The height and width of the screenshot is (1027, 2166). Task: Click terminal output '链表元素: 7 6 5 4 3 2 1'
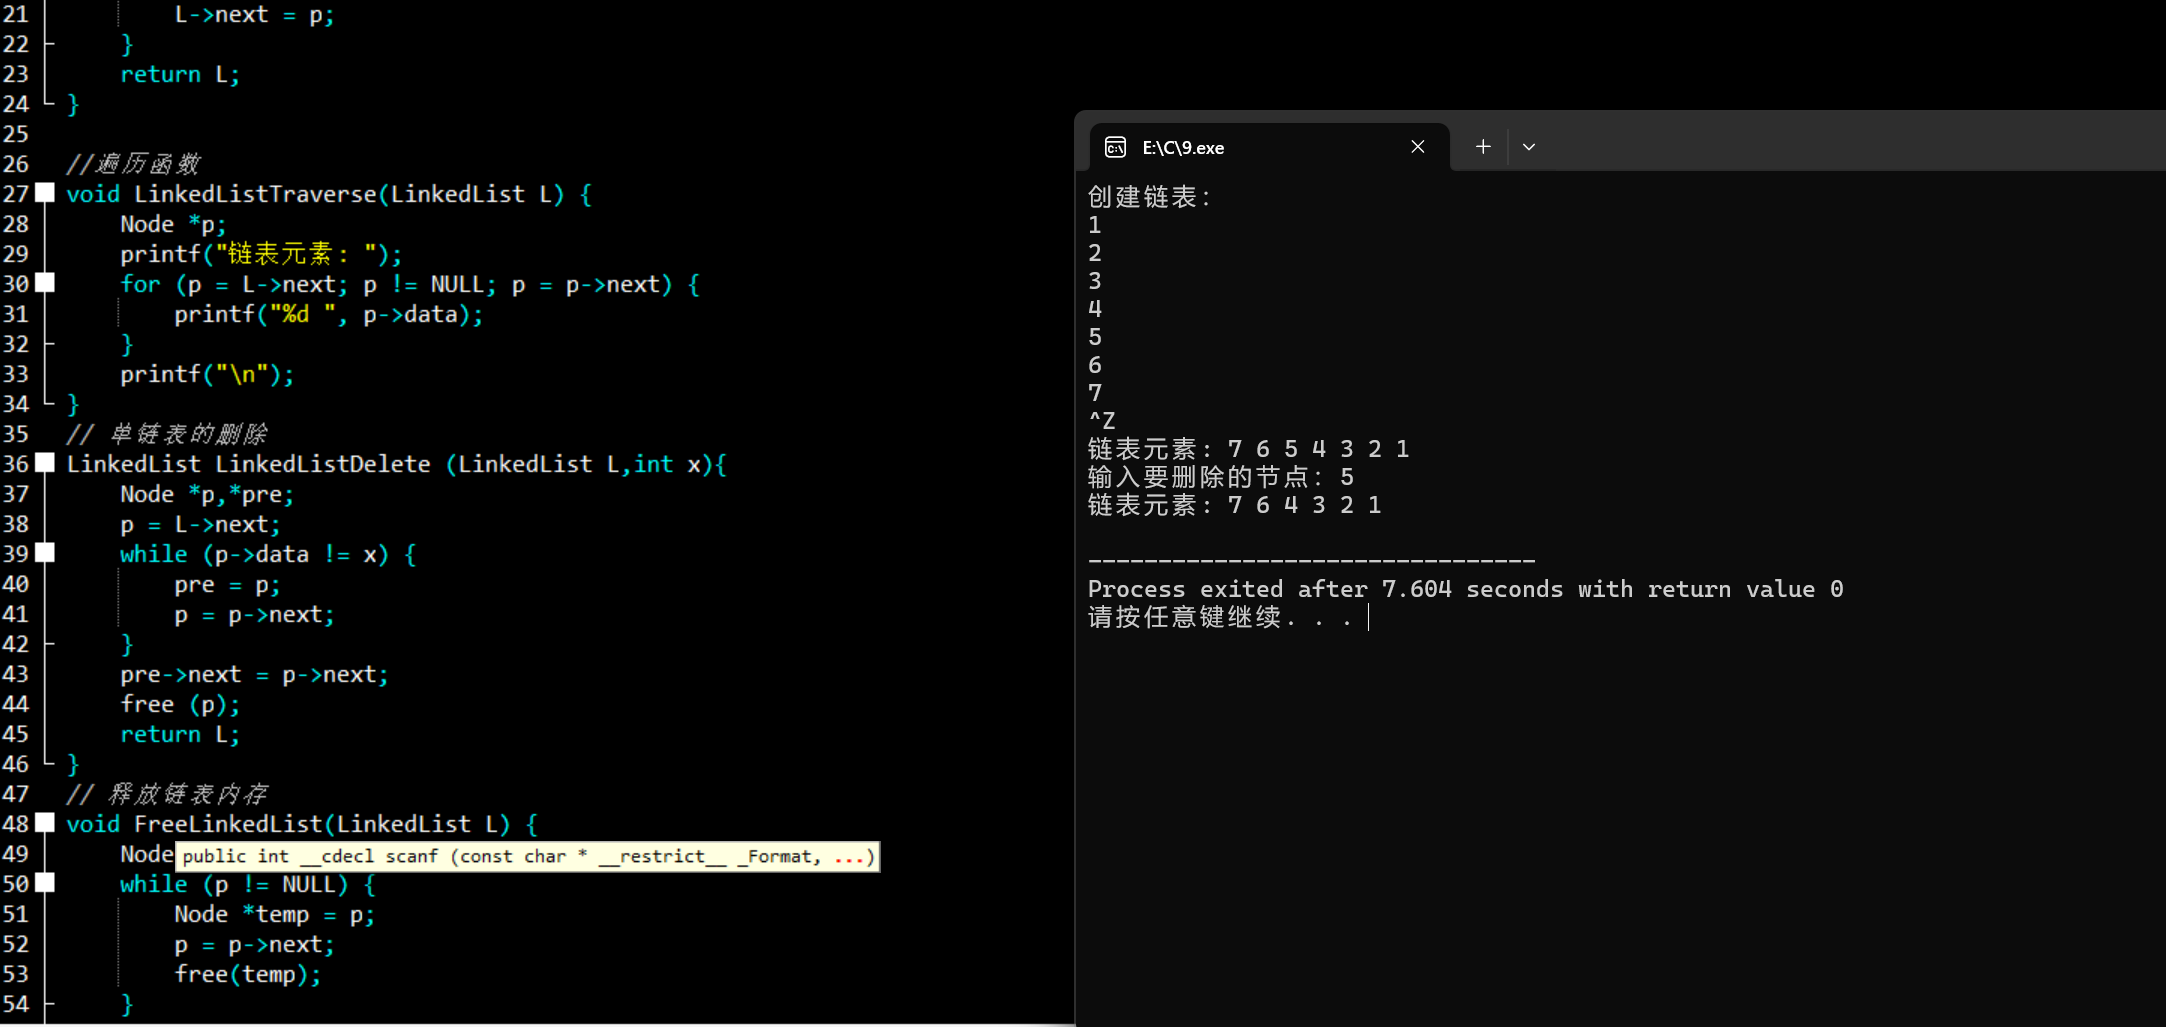tap(1249, 449)
